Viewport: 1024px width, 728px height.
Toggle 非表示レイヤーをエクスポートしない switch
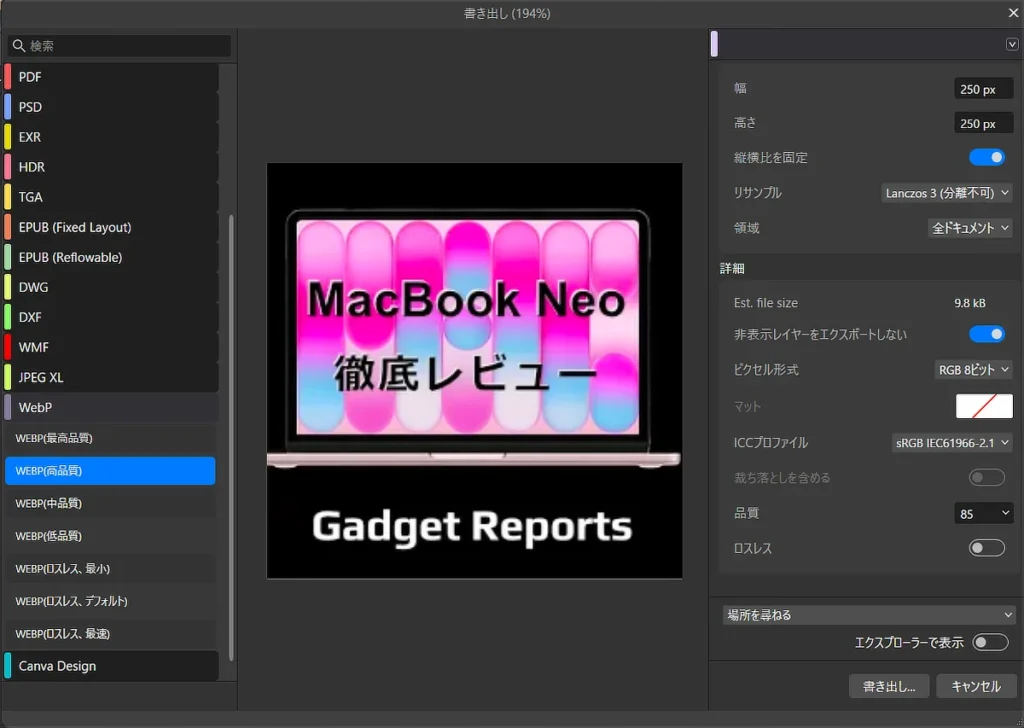pyautogui.click(x=987, y=334)
